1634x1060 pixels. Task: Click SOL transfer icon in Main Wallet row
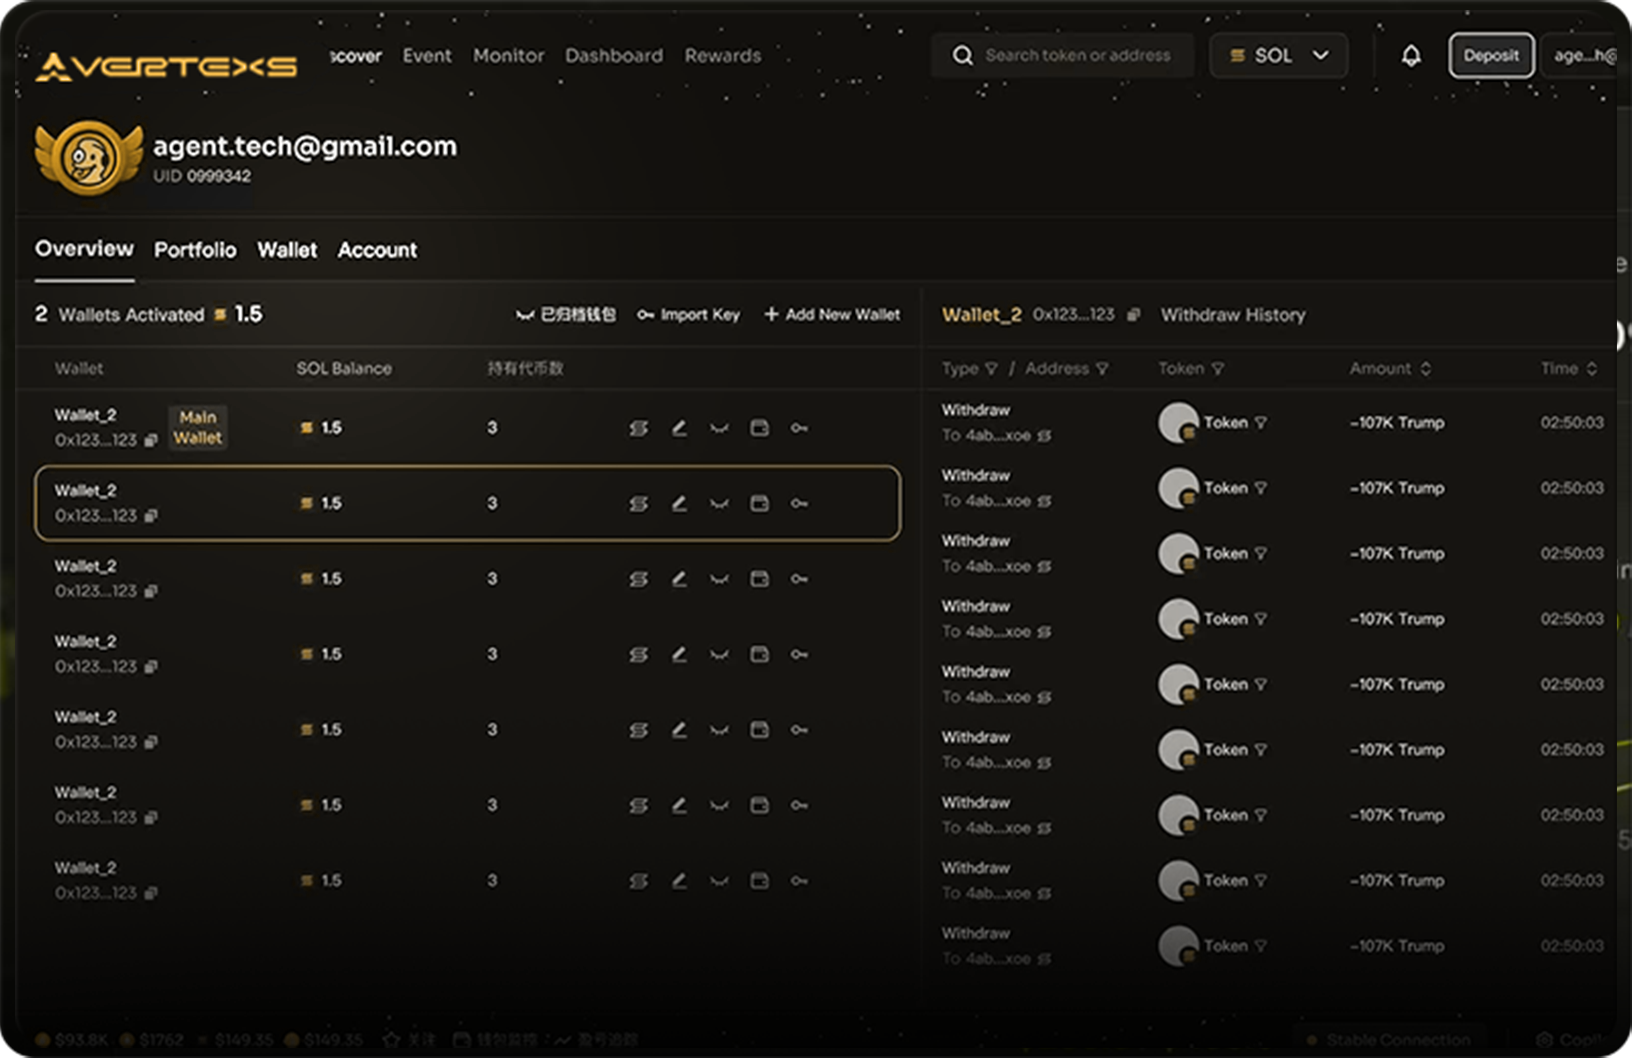pos(638,428)
